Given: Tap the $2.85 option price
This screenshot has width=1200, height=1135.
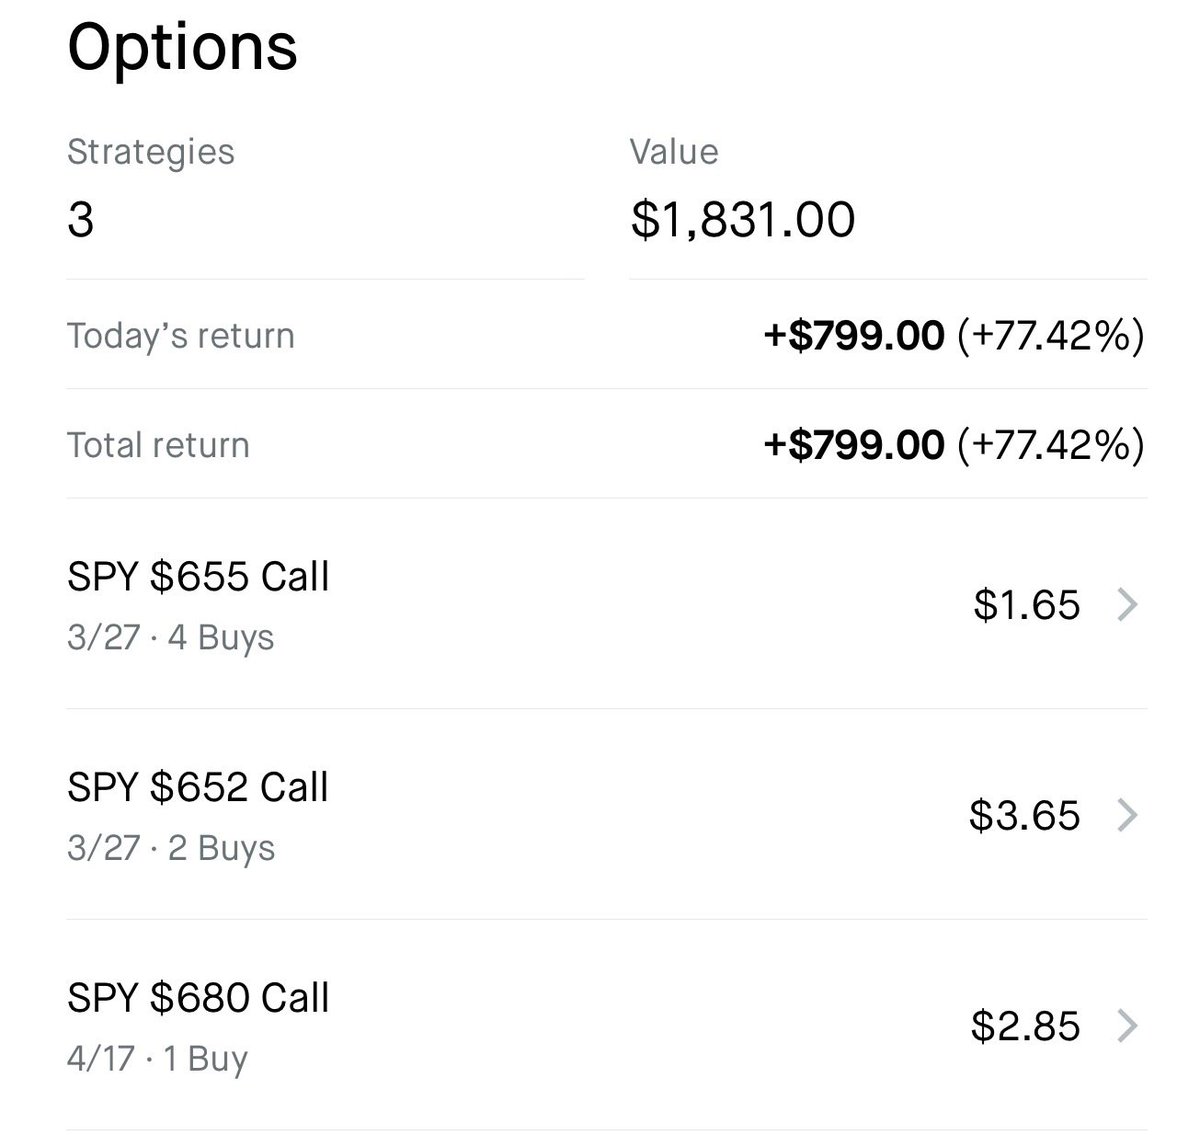Looking at the screenshot, I should [1025, 1026].
